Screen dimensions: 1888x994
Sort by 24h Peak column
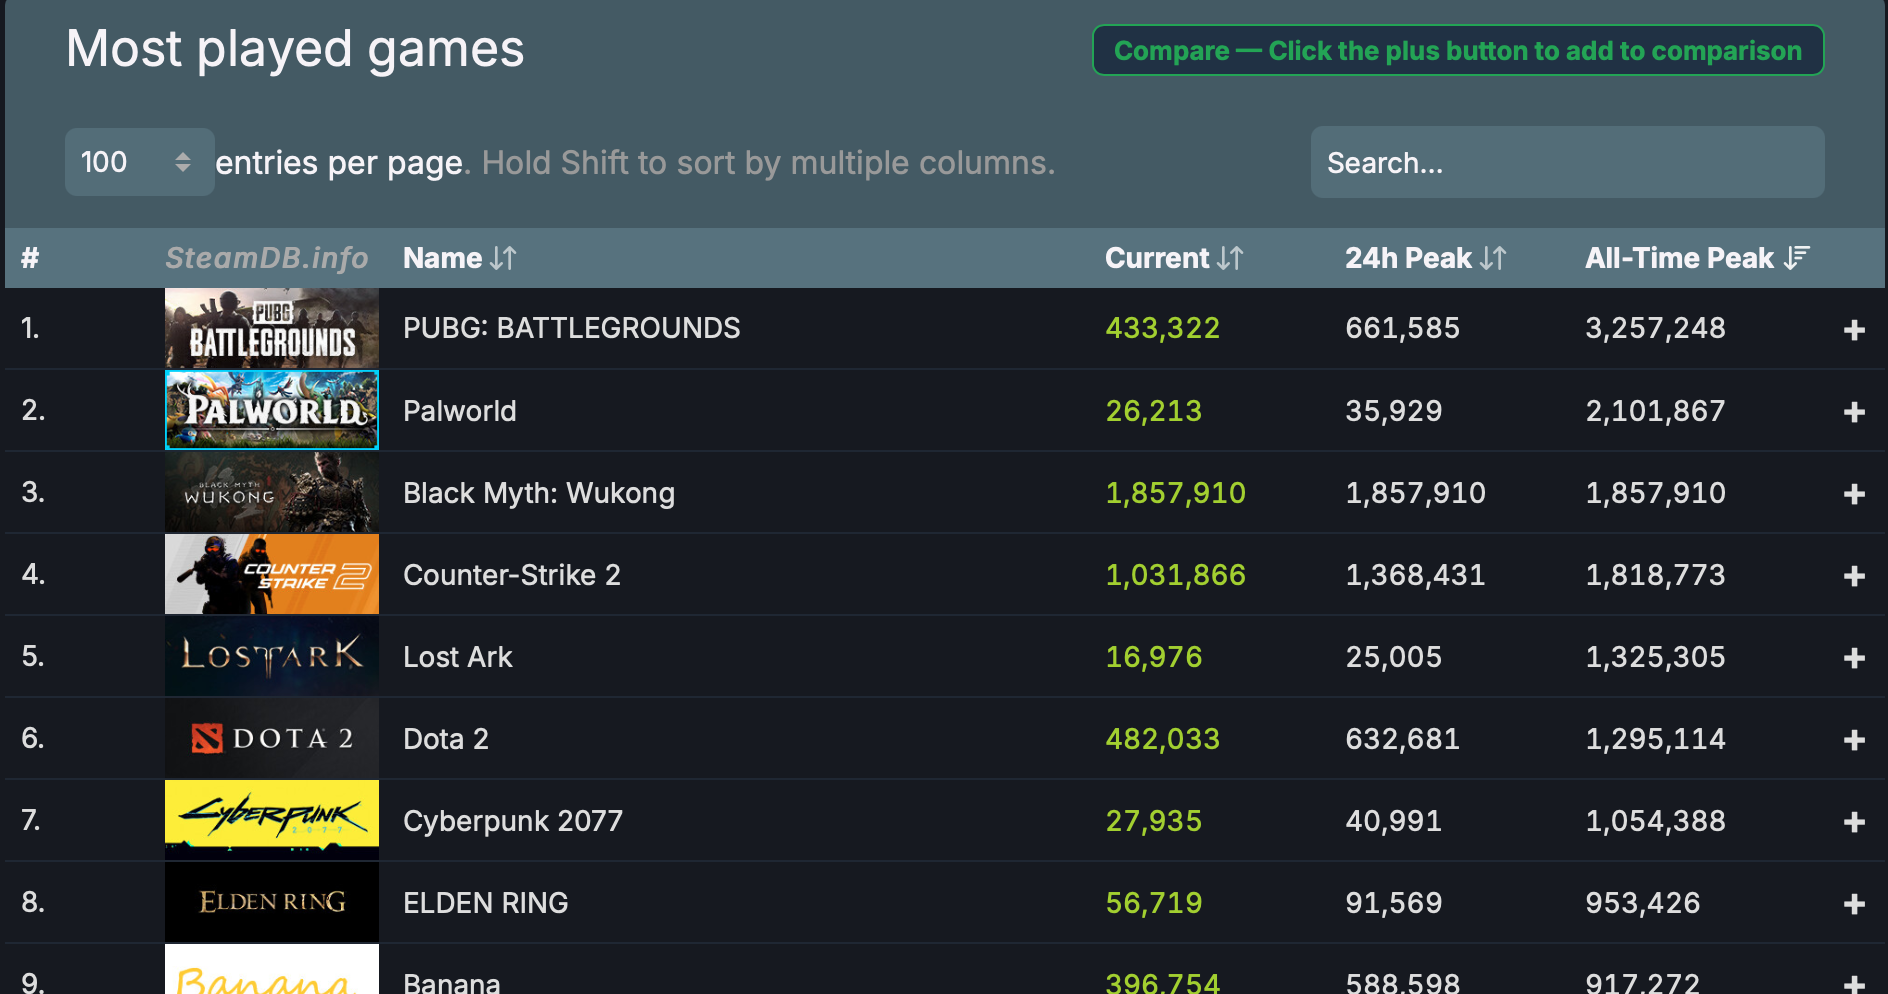click(1425, 258)
